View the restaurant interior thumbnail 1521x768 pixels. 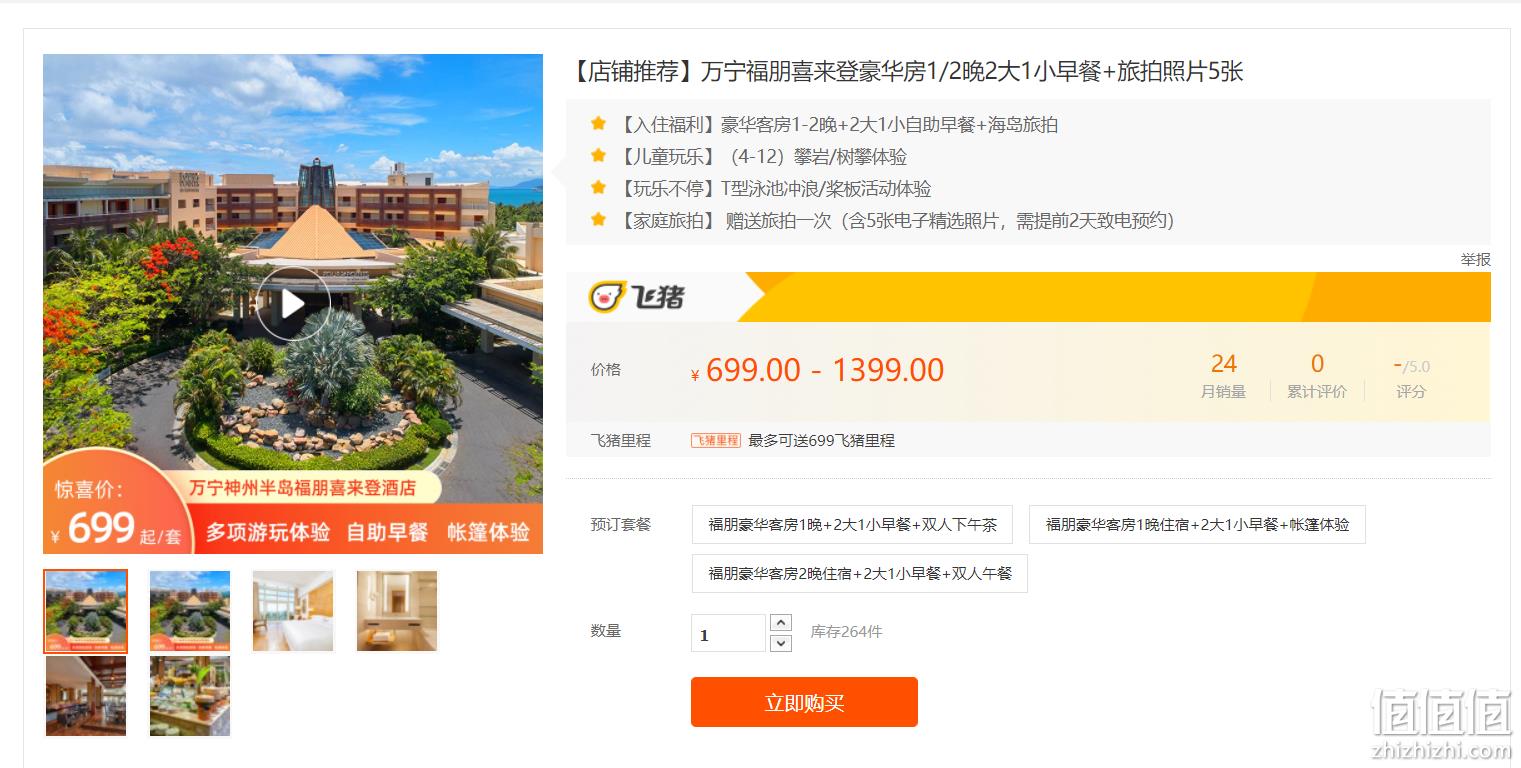[x=86, y=696]
